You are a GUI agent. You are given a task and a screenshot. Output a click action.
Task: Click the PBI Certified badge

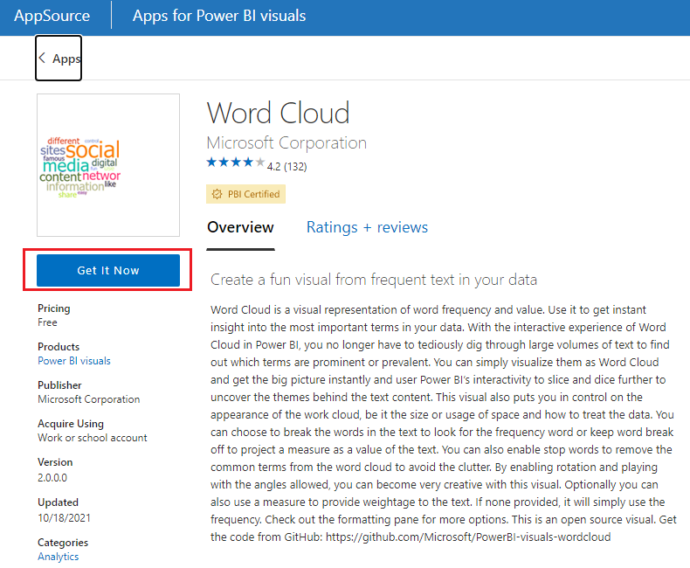[x=246, y=194]
